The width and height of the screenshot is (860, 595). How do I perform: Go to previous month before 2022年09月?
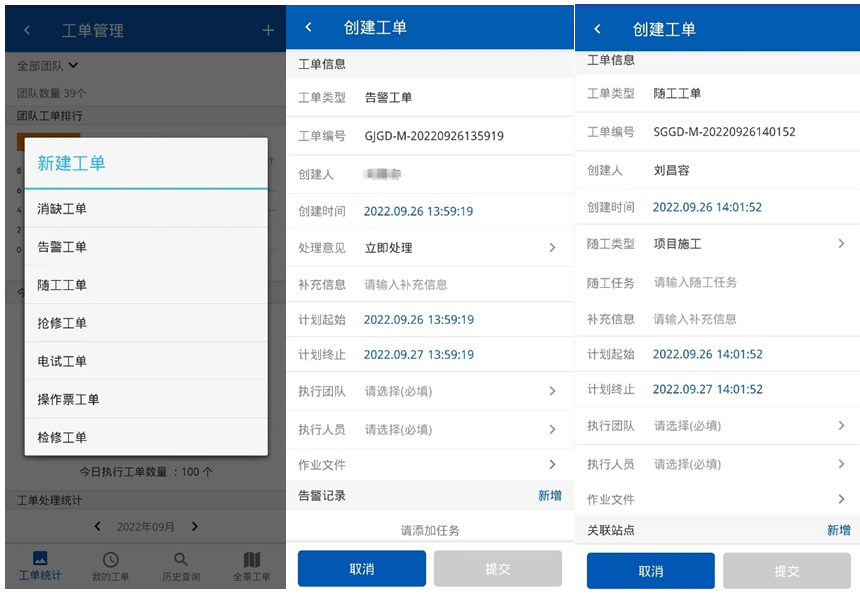point(97,526)
